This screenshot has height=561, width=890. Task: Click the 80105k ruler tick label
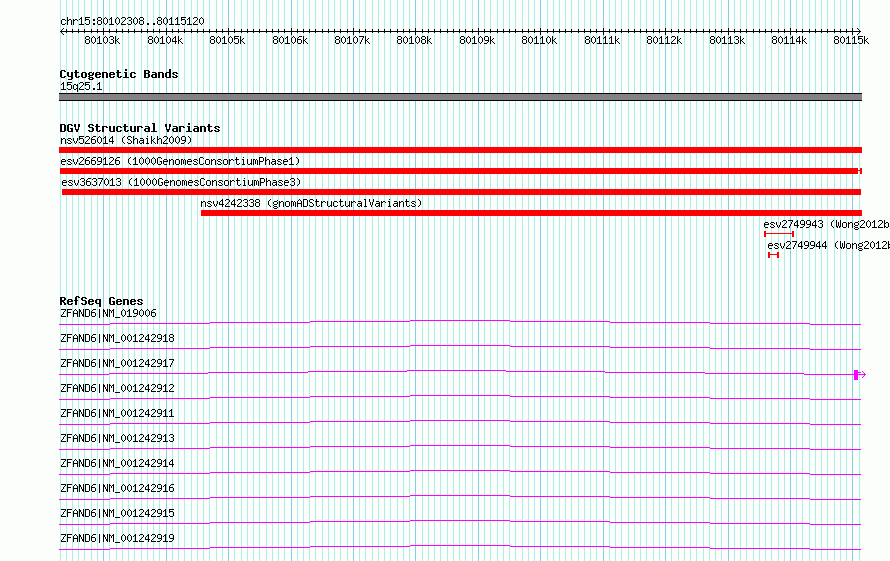(227, 40)
